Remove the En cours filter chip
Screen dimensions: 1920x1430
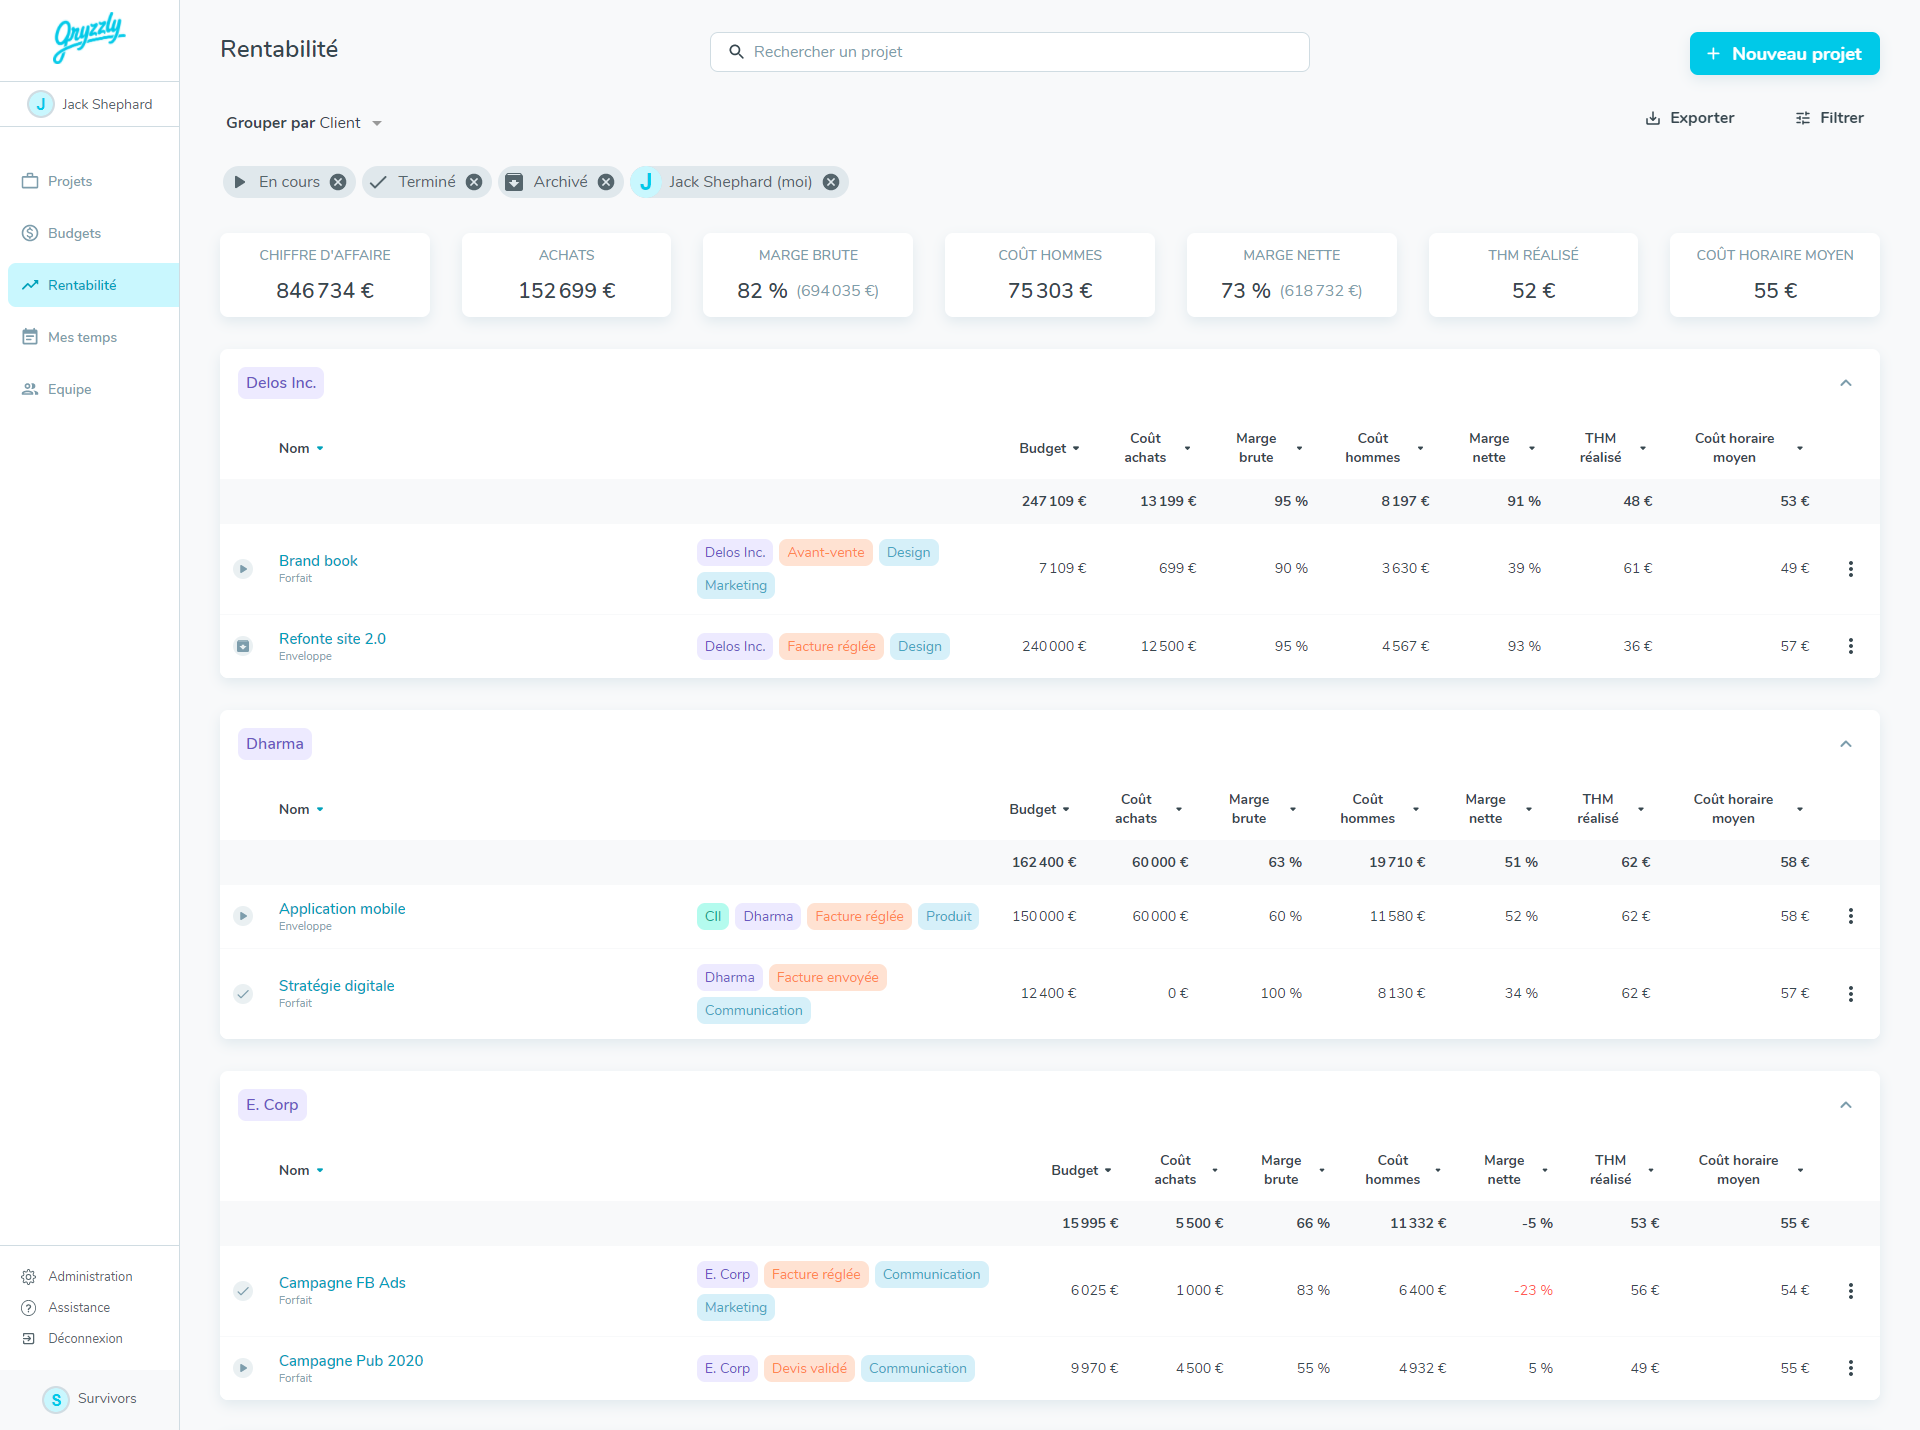(338, 182)
